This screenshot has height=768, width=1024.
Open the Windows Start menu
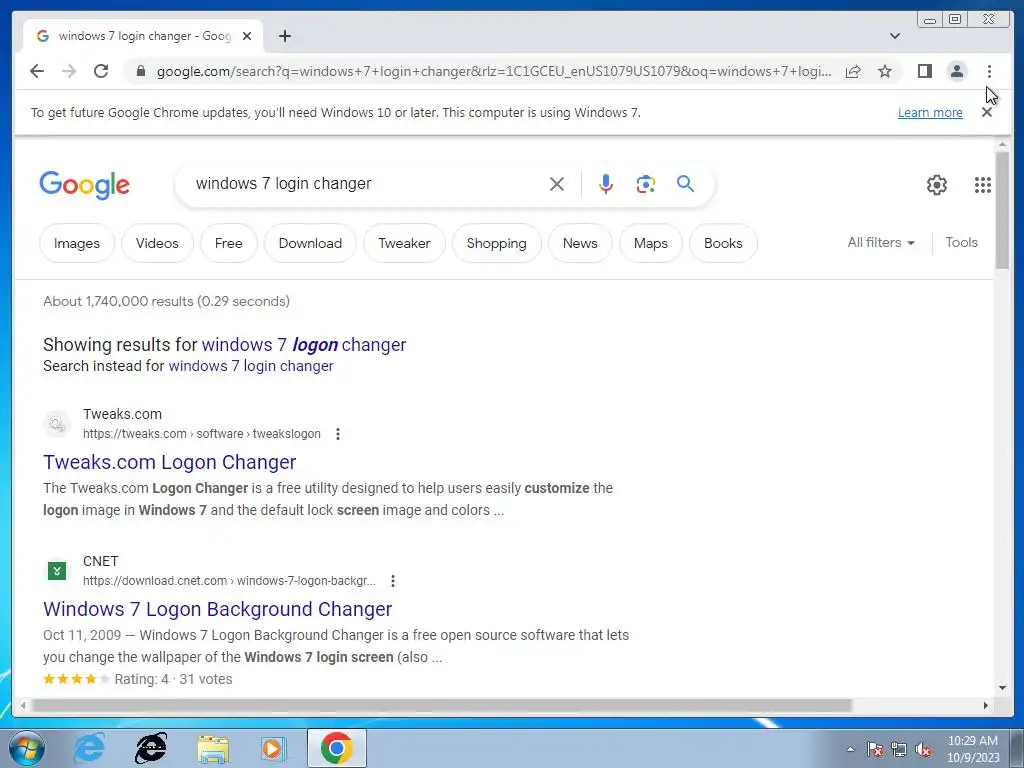pos(27,748)
